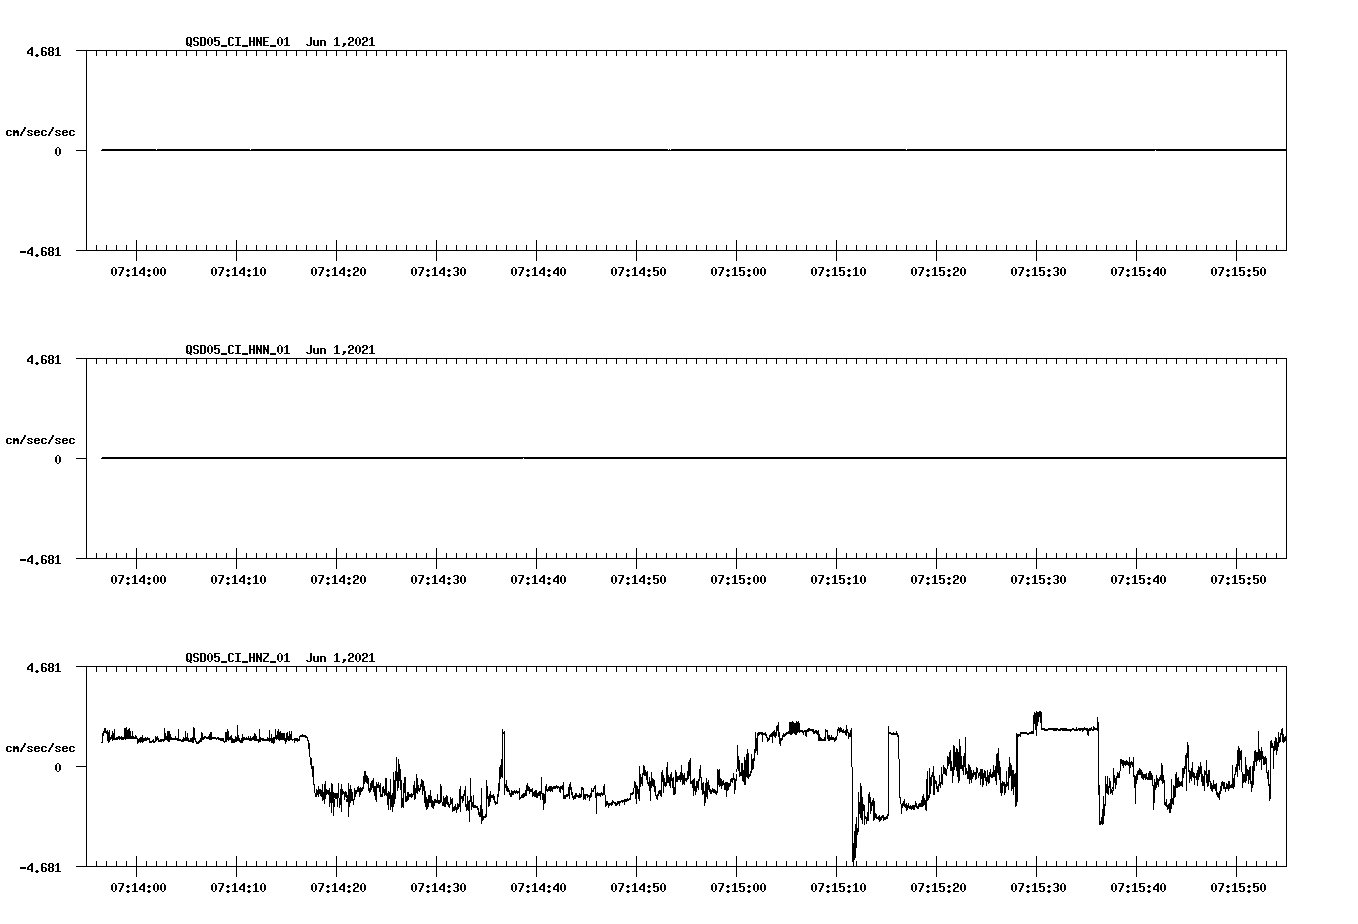
Task: Click the 07:15:00 time label under HNN plot
Action: pyautogui.click(x=738, y=579)
